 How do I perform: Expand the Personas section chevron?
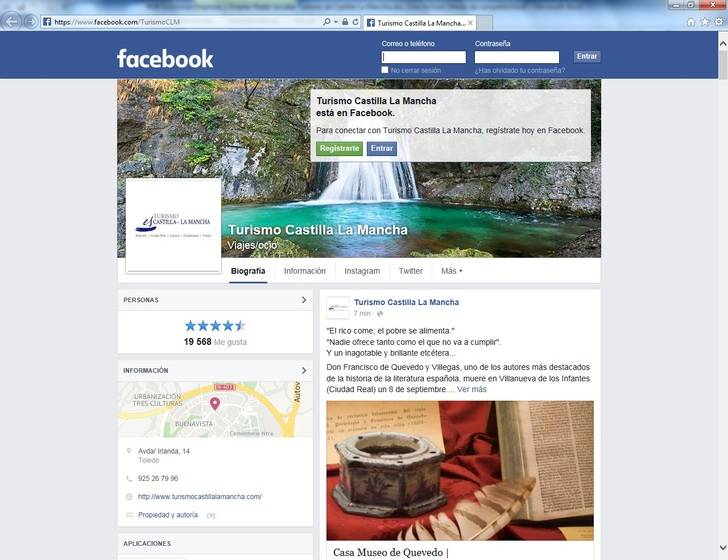(x=304, y=300)
